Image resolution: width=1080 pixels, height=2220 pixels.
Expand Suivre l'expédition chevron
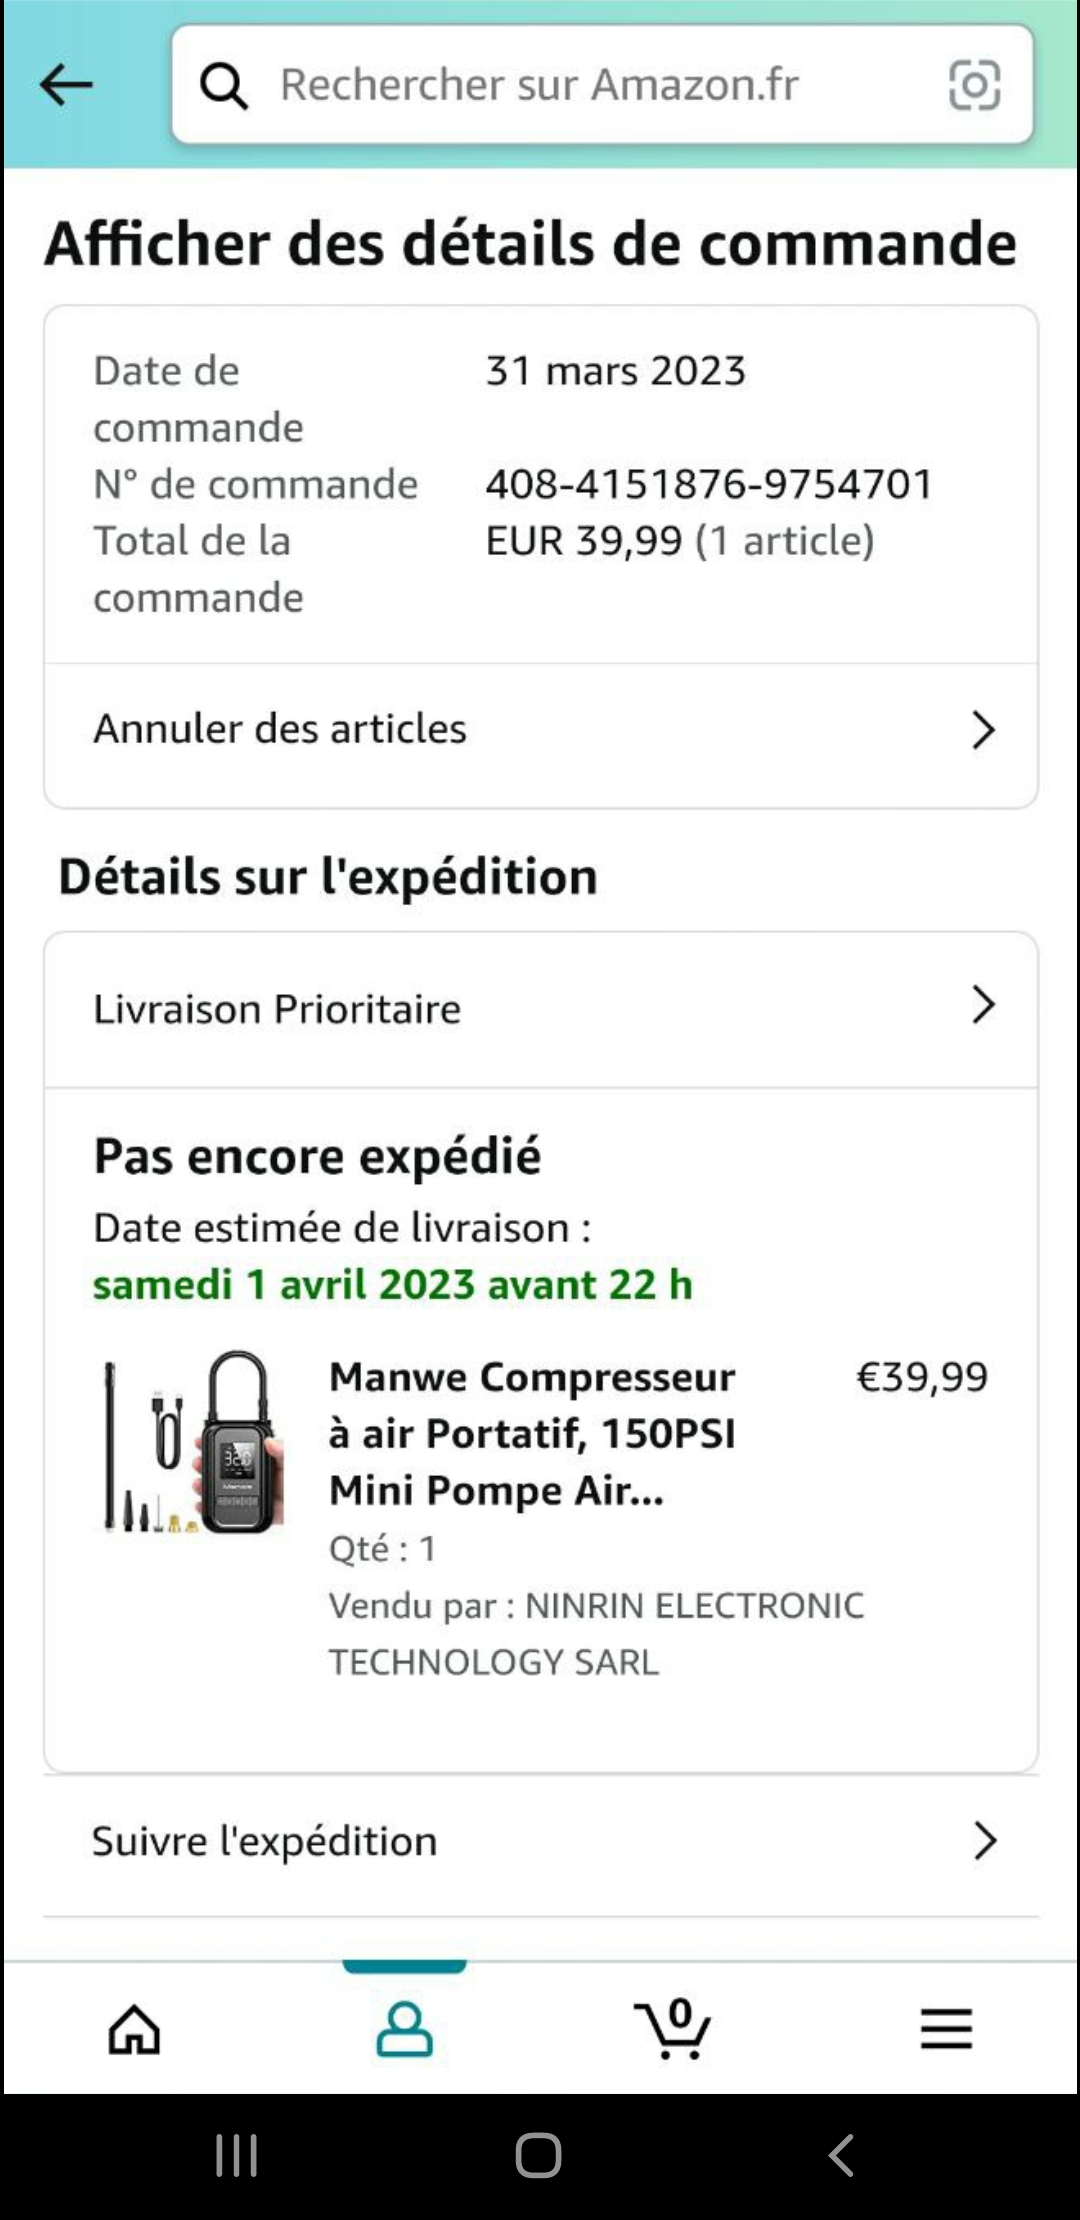[985, 1840]
